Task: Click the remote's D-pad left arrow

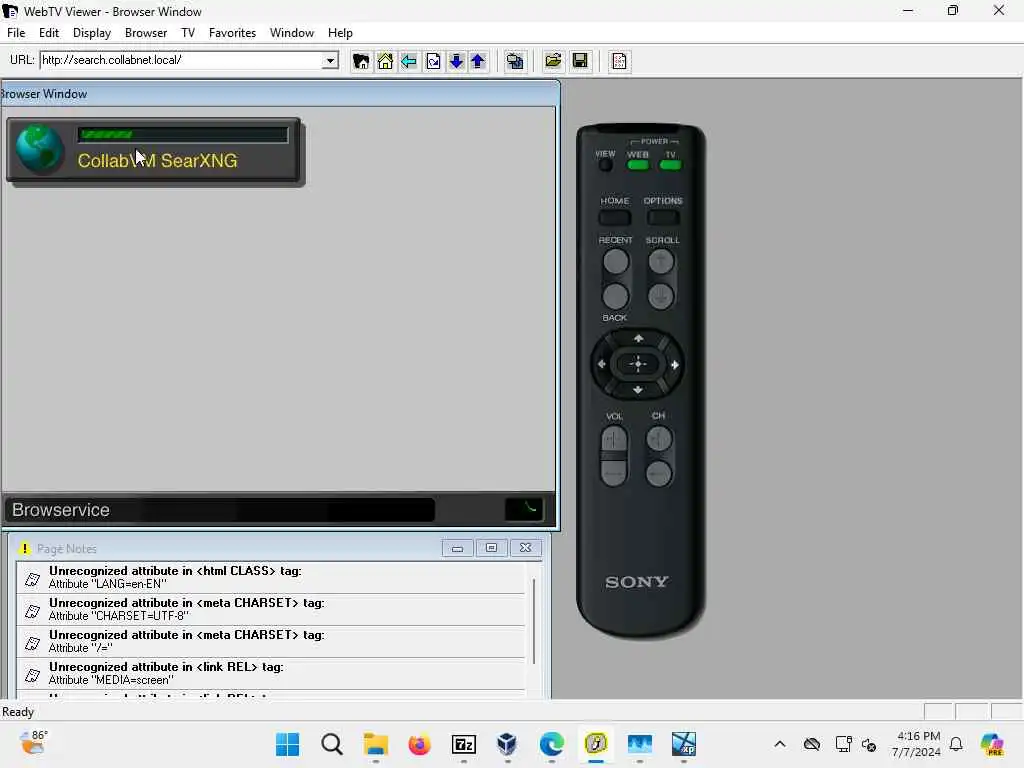Action: tap(601, 364)
